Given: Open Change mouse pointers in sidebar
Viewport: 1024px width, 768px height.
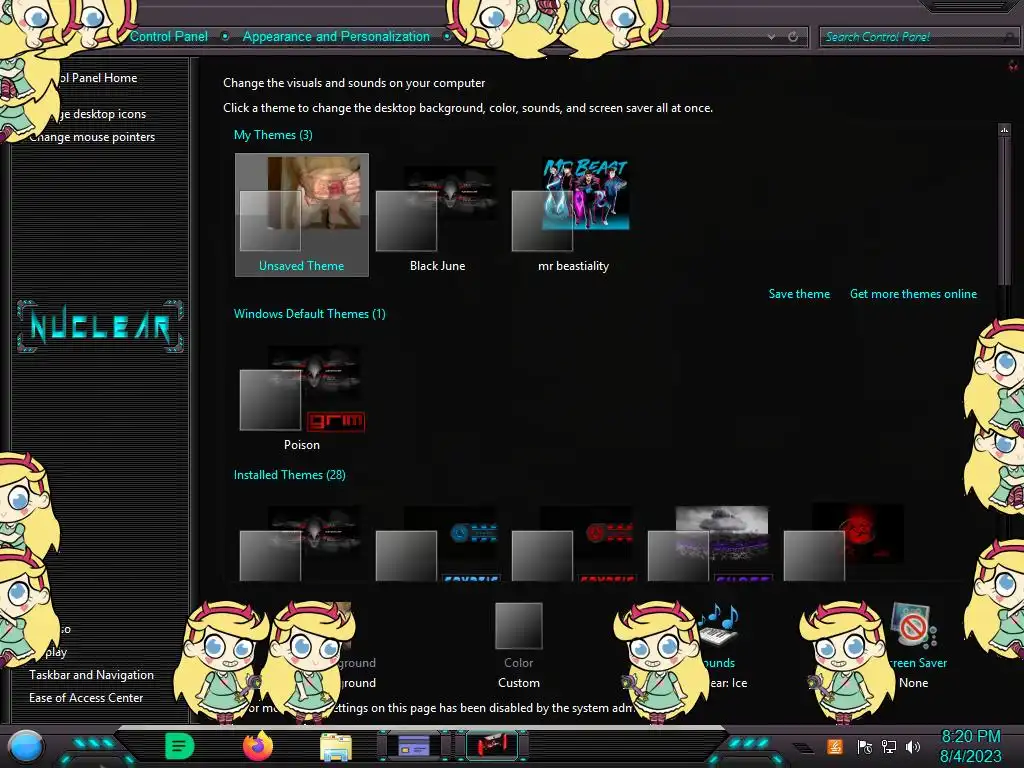Looking at the screenshot, I should click(92, 136).
